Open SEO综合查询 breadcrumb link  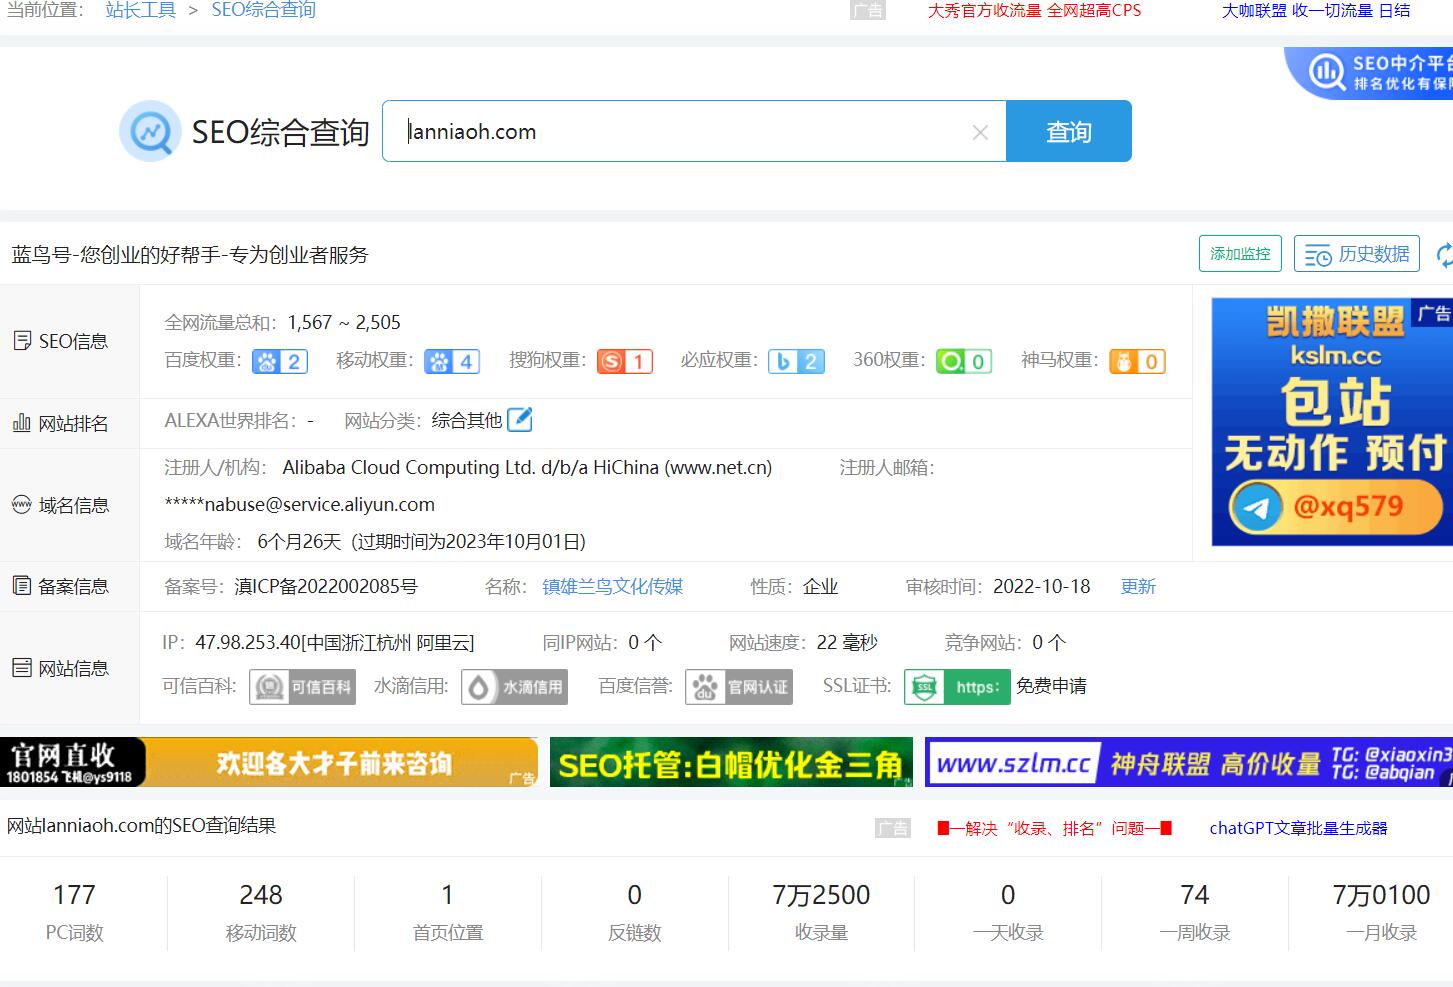coord(263,10)
